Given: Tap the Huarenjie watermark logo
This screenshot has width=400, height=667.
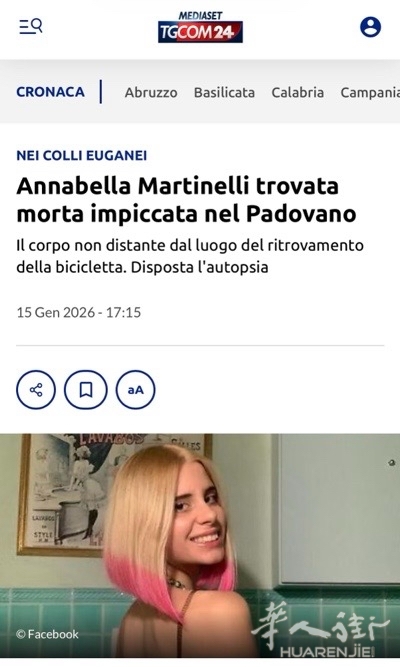Looking at the screenshot, I should [320, 632].
